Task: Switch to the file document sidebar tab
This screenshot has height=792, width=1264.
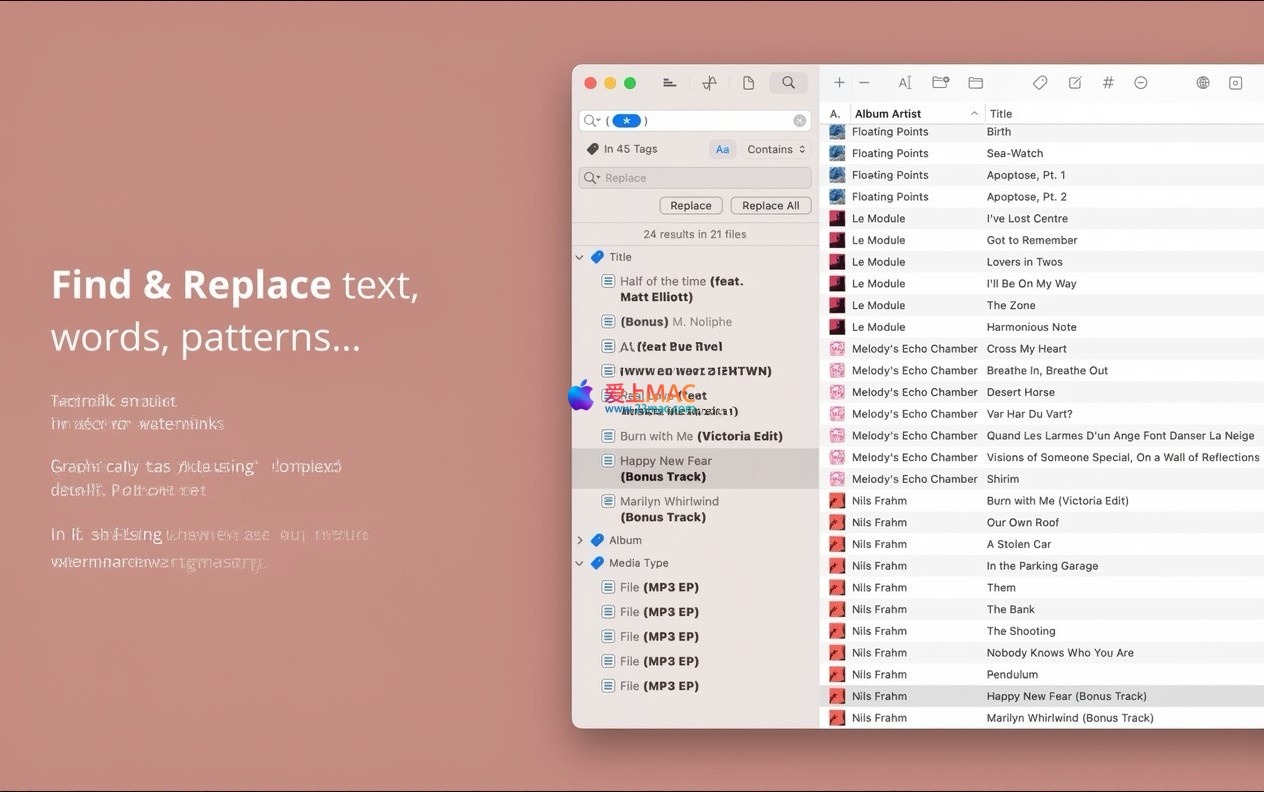Action: coord(748,83)
